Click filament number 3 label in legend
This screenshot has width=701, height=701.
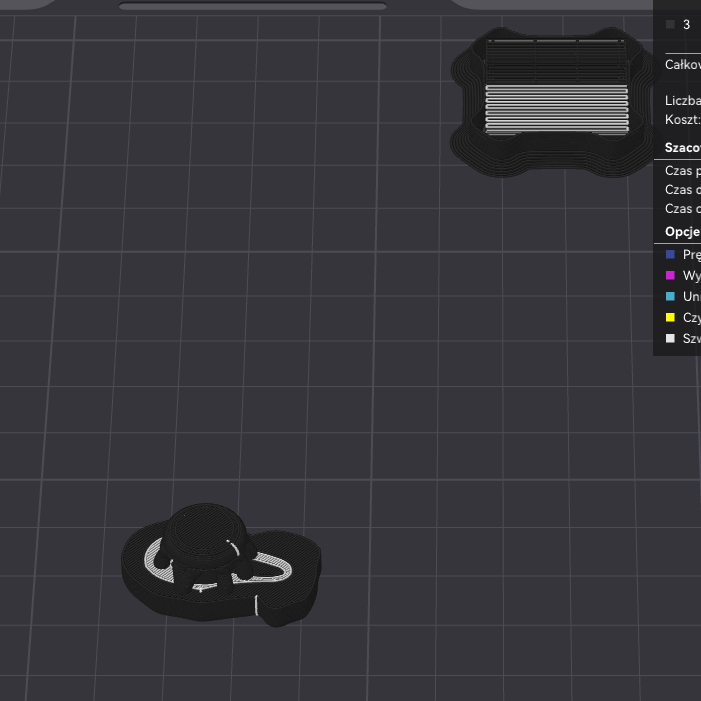tap(686, 25)
